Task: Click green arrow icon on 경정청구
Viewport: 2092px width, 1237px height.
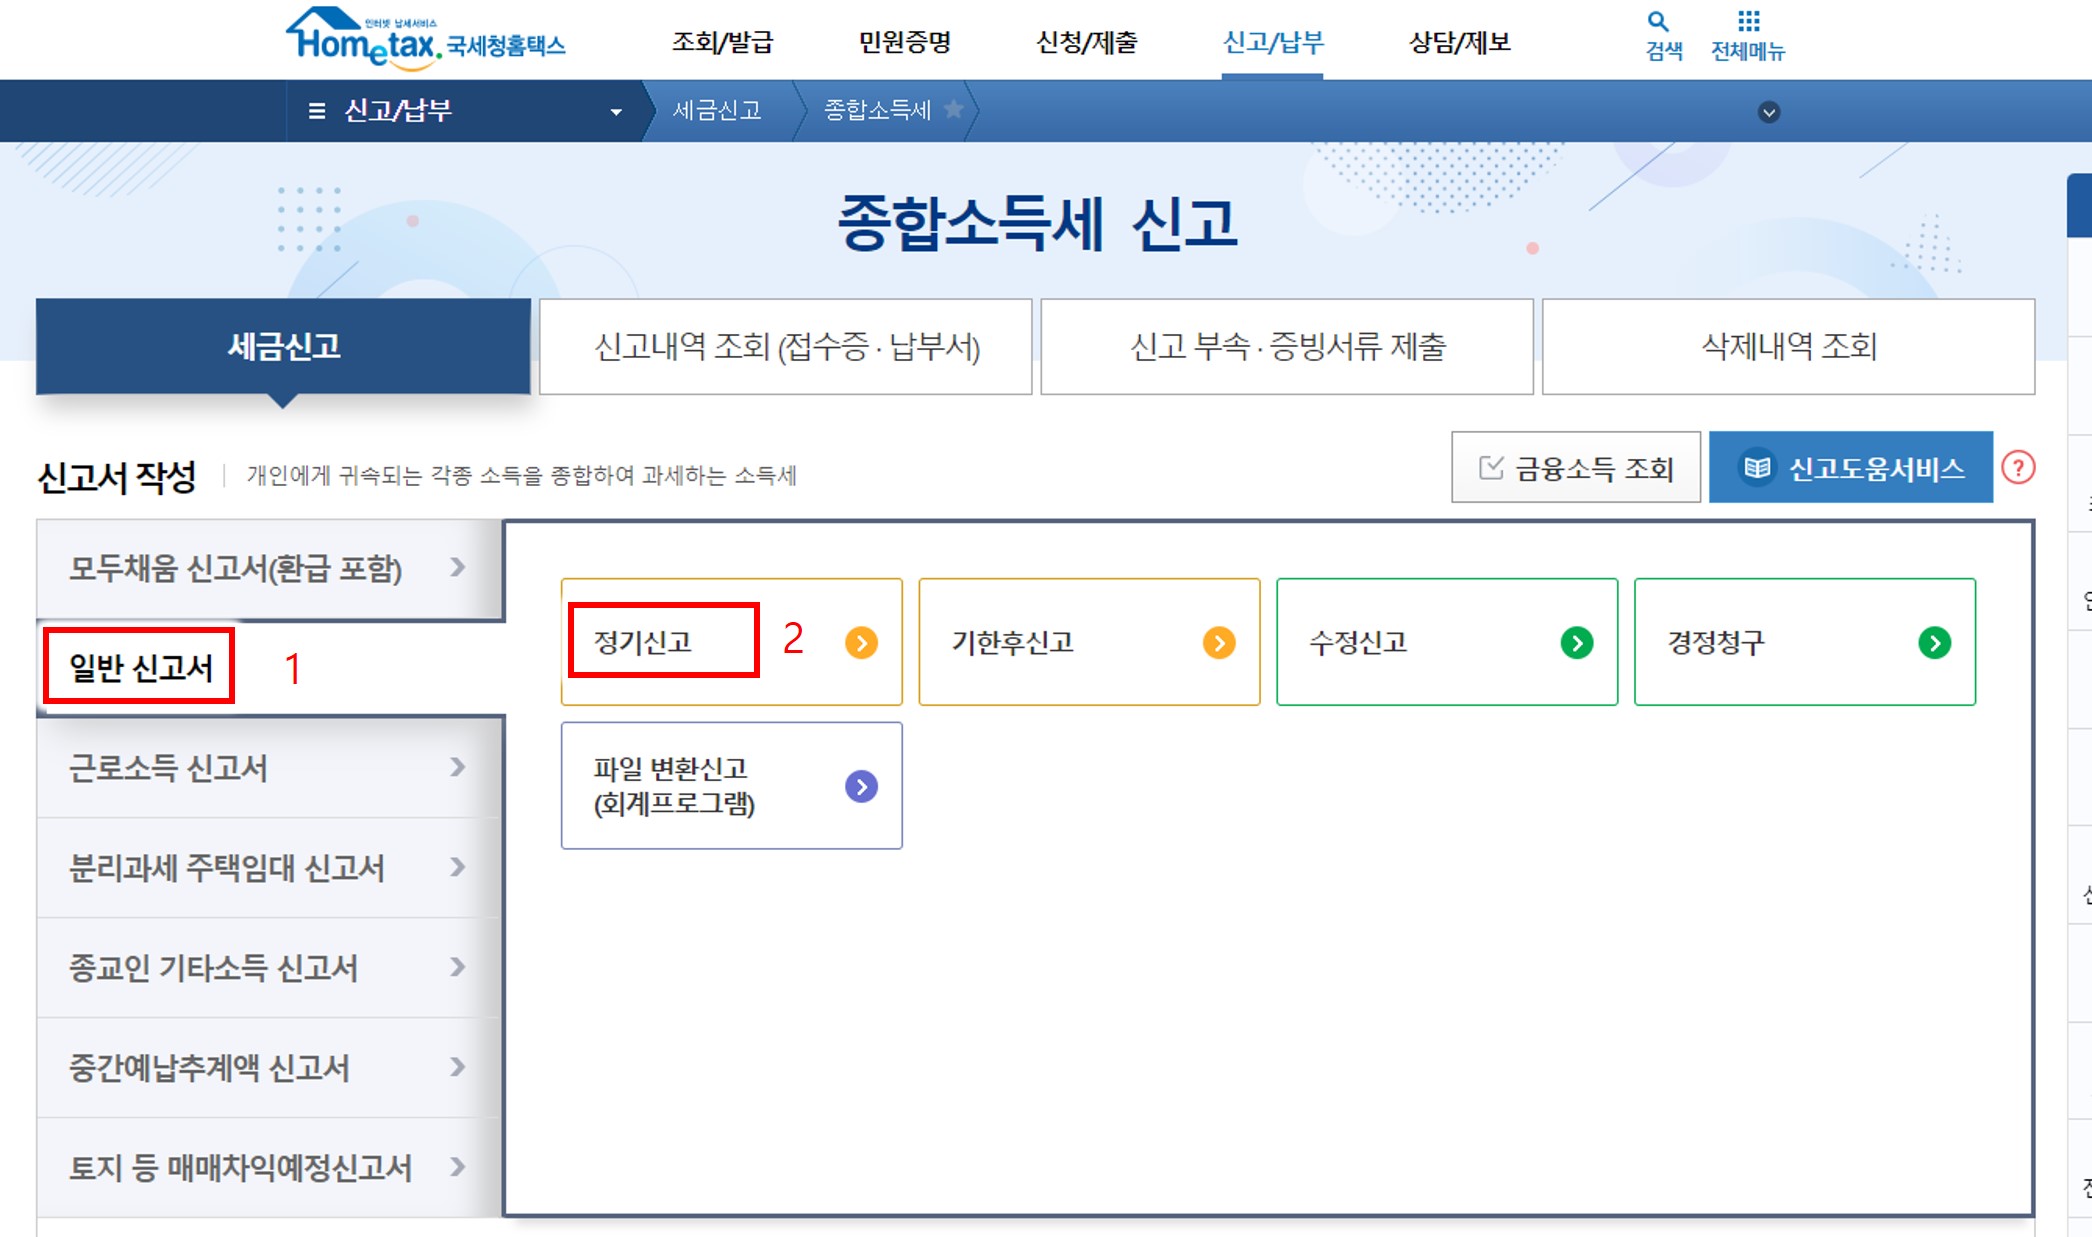Action: [1934, 642]
